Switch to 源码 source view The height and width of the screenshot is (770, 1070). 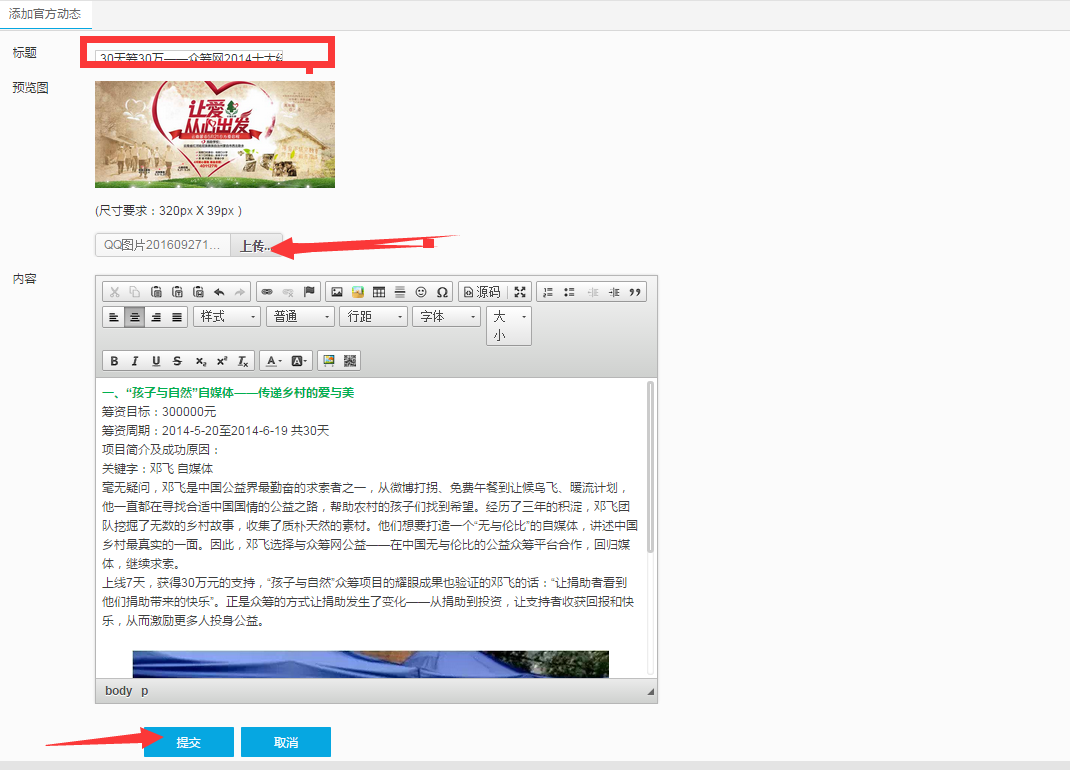[x=481, y=292]
